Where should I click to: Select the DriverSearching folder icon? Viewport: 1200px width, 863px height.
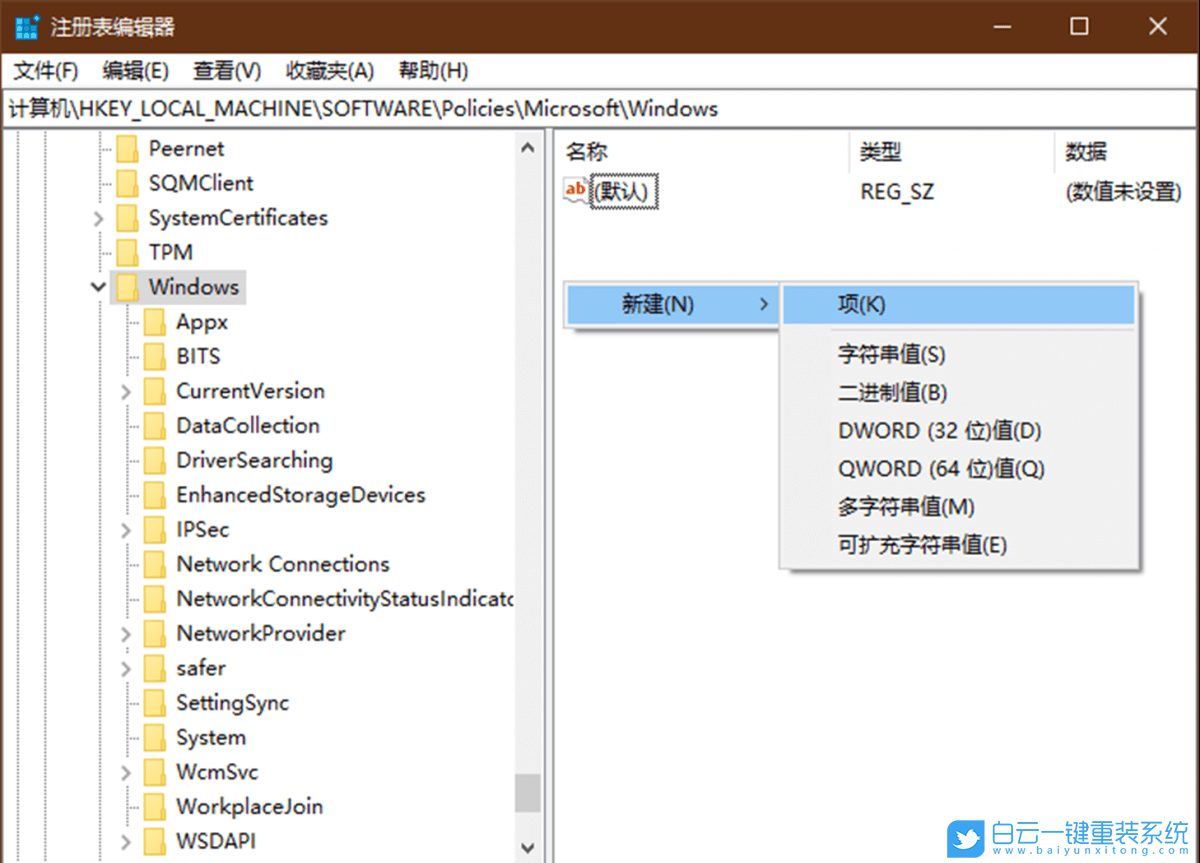tap(155, 460)
